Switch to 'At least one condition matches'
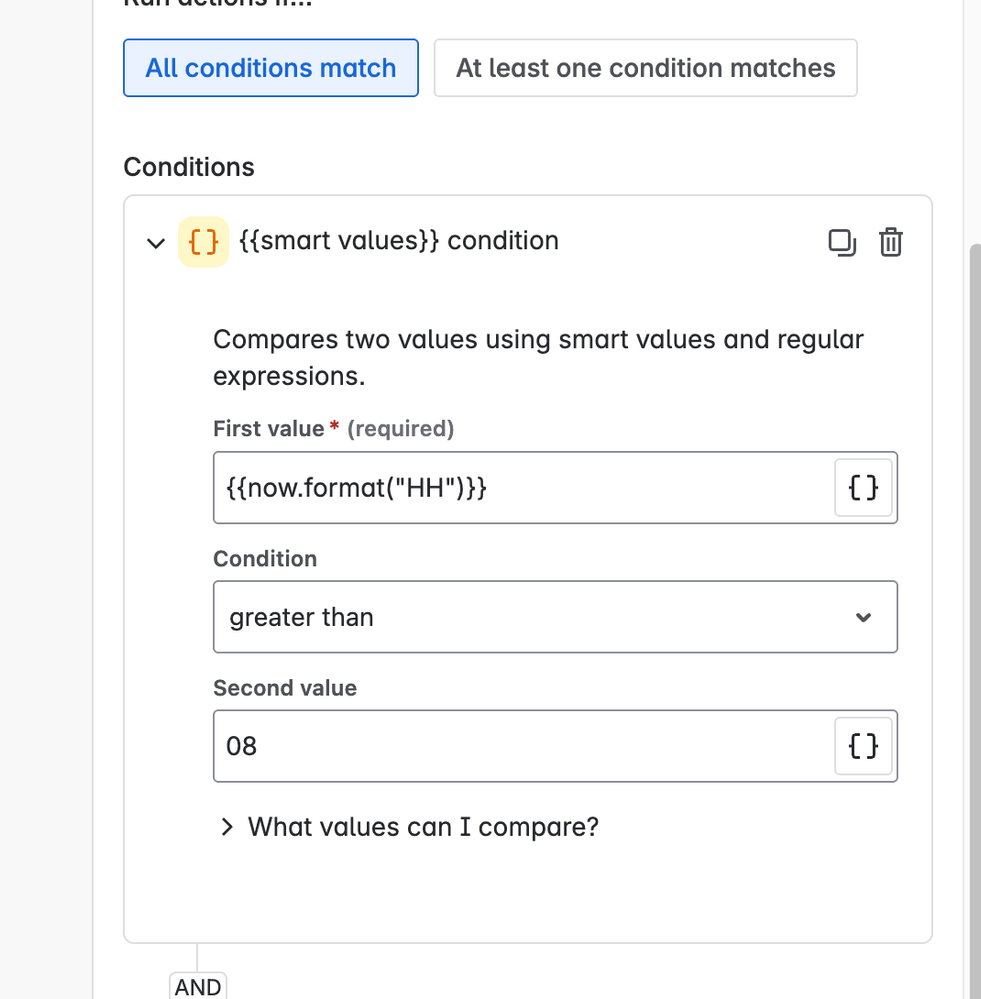The image size is (981, 999). 645,68
